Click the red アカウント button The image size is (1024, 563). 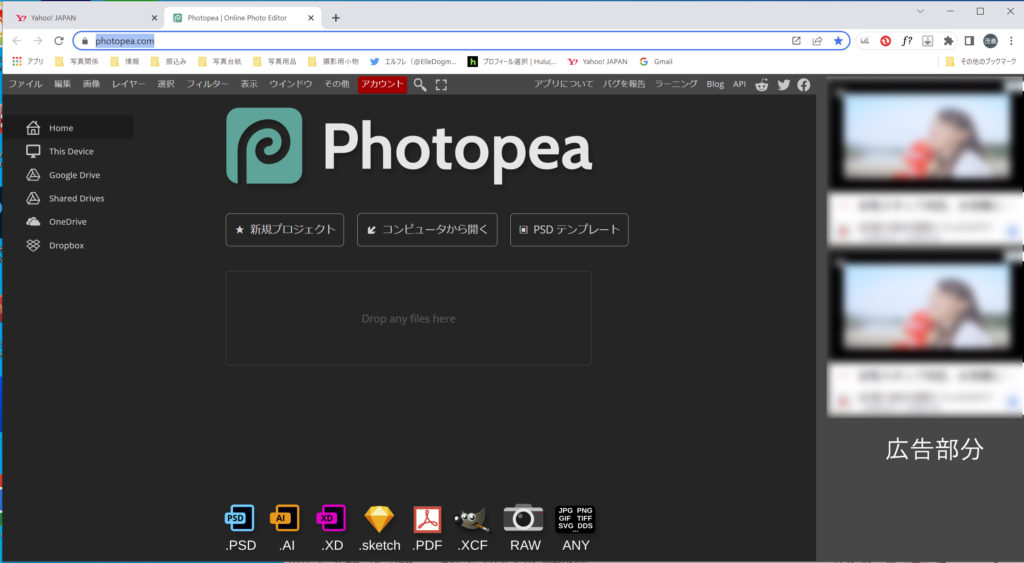[x=382, y=84]
